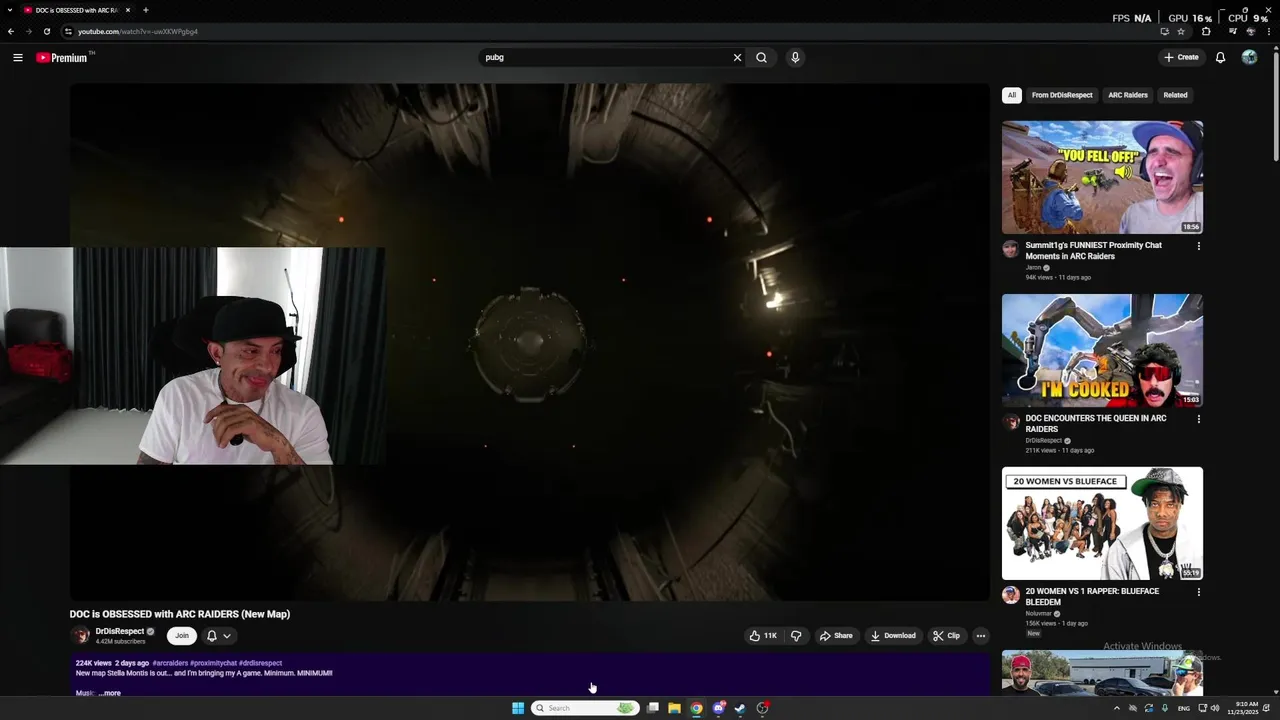Image resolution: width=1280 pixels, height=720 pixels.
Task: Click the Clip scissors button
Action: (x=946, y=635)
